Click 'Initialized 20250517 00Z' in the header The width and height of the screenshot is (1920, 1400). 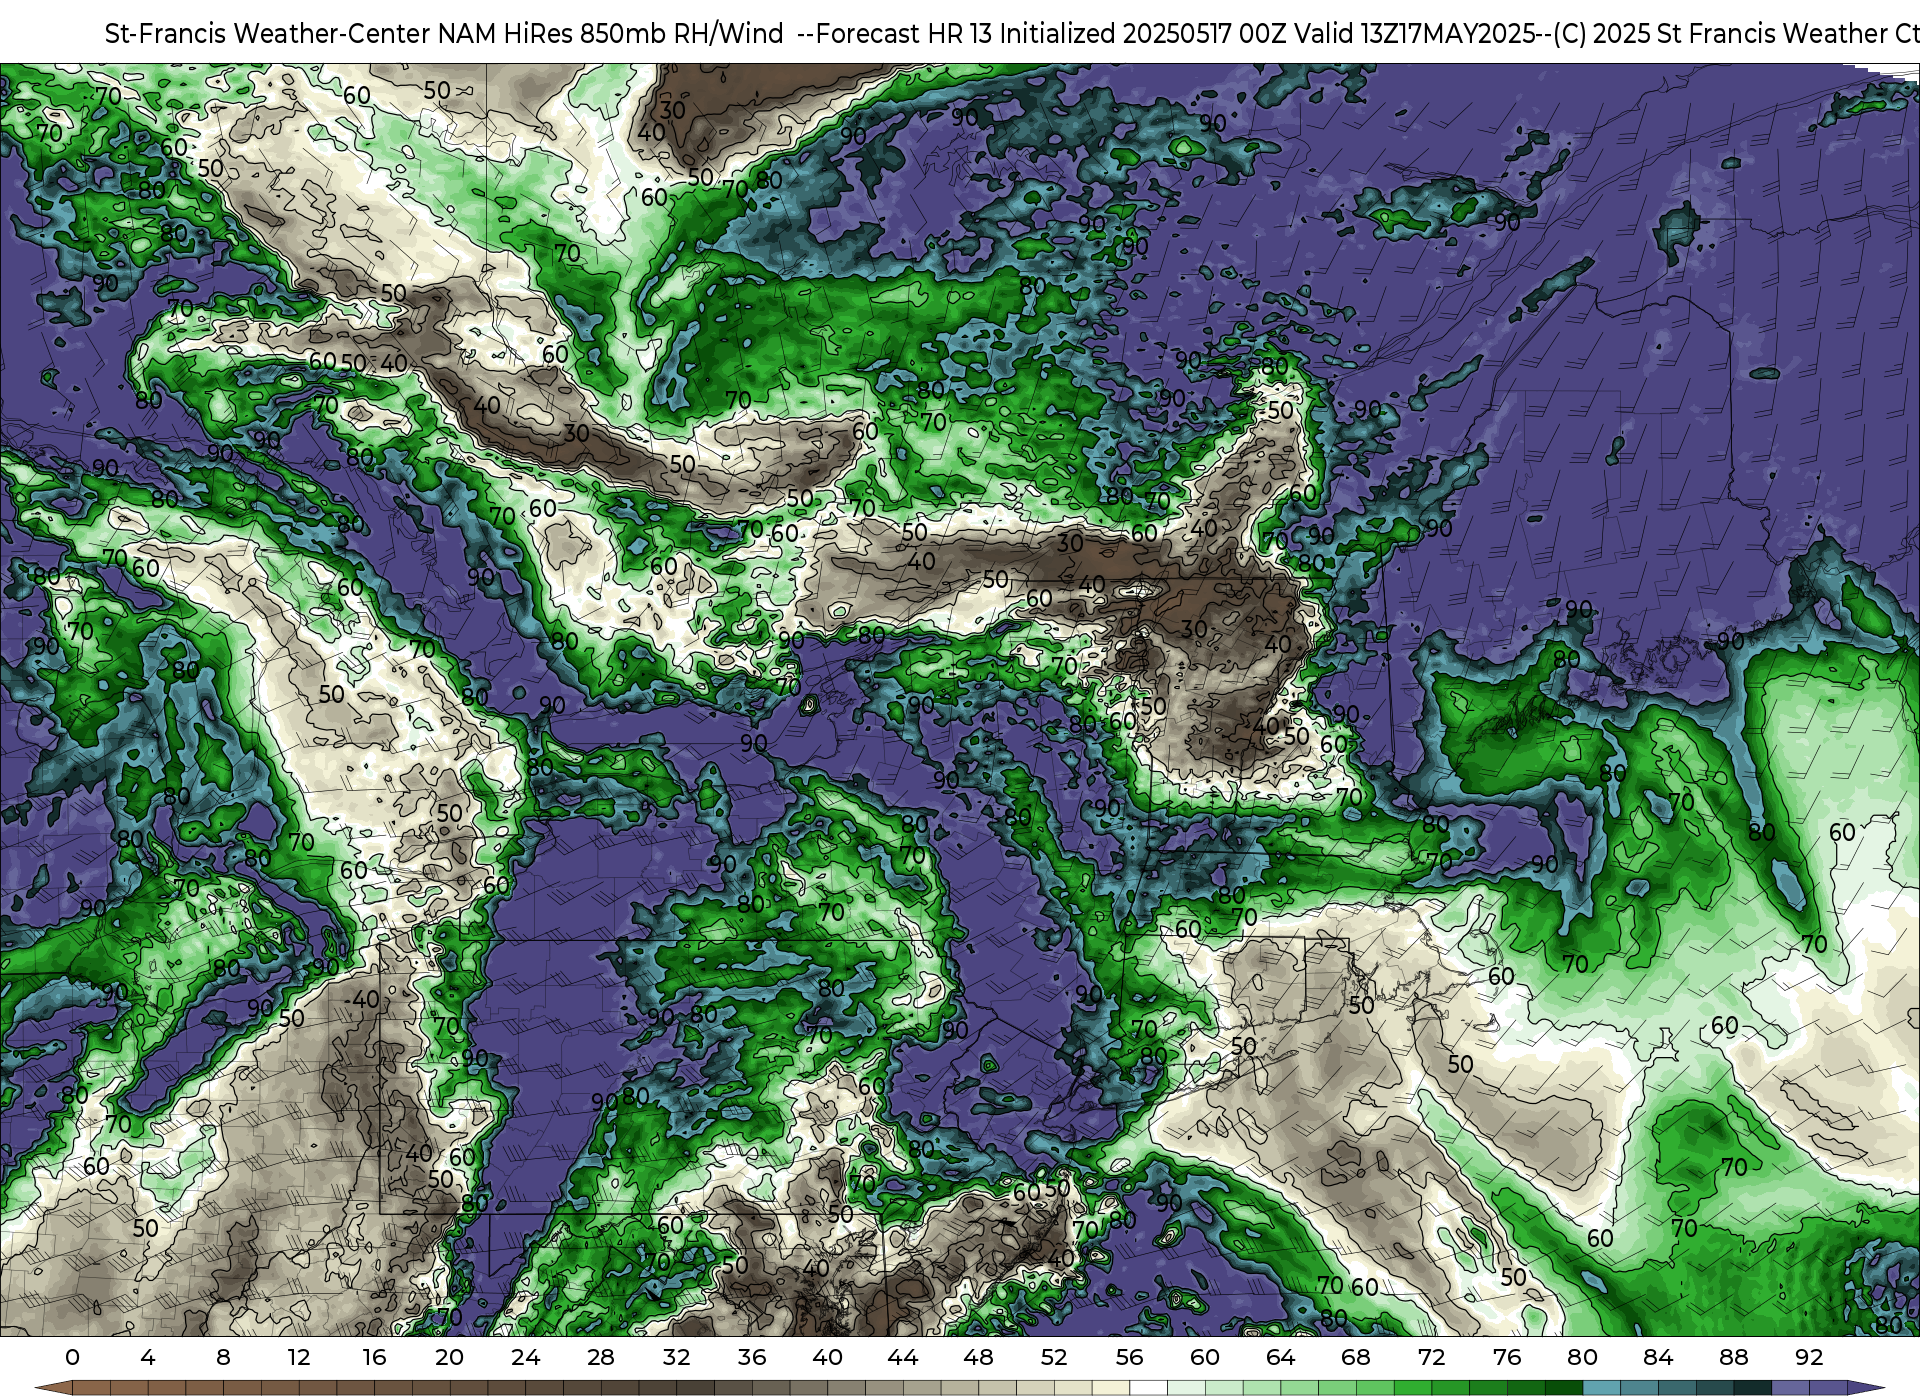pyautogui.click(x=1143, y=34)
